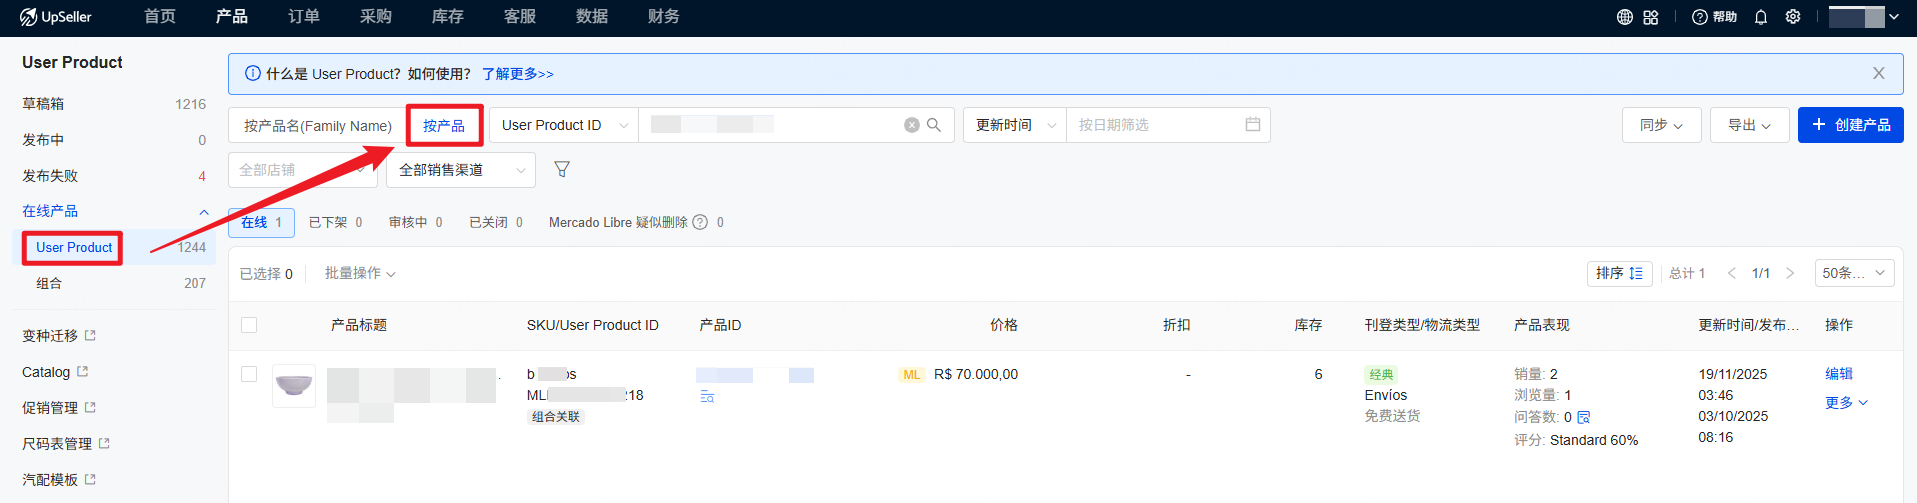
Task: Click the product thumbnail image
Action: (294, 385)
